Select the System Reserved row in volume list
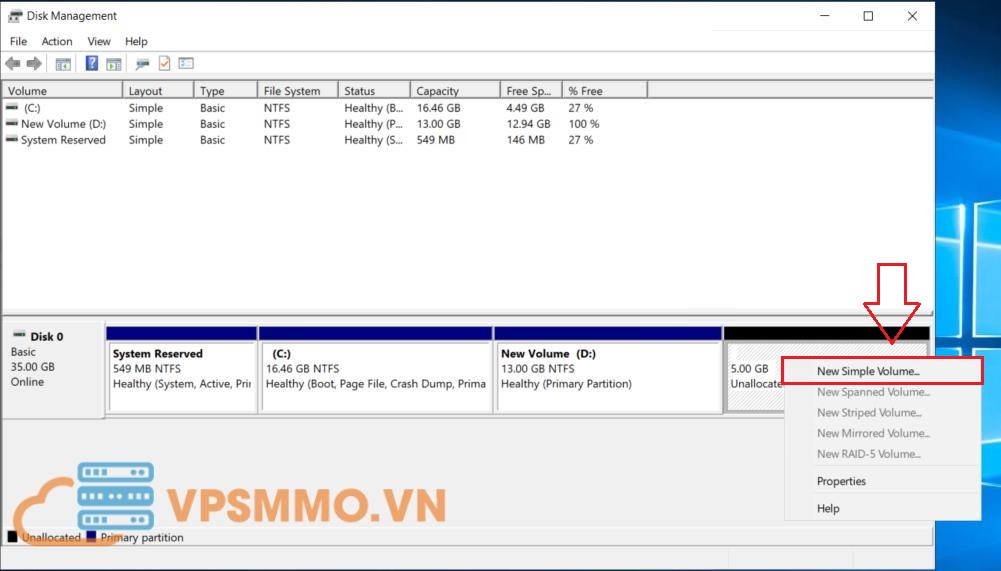 62,140
